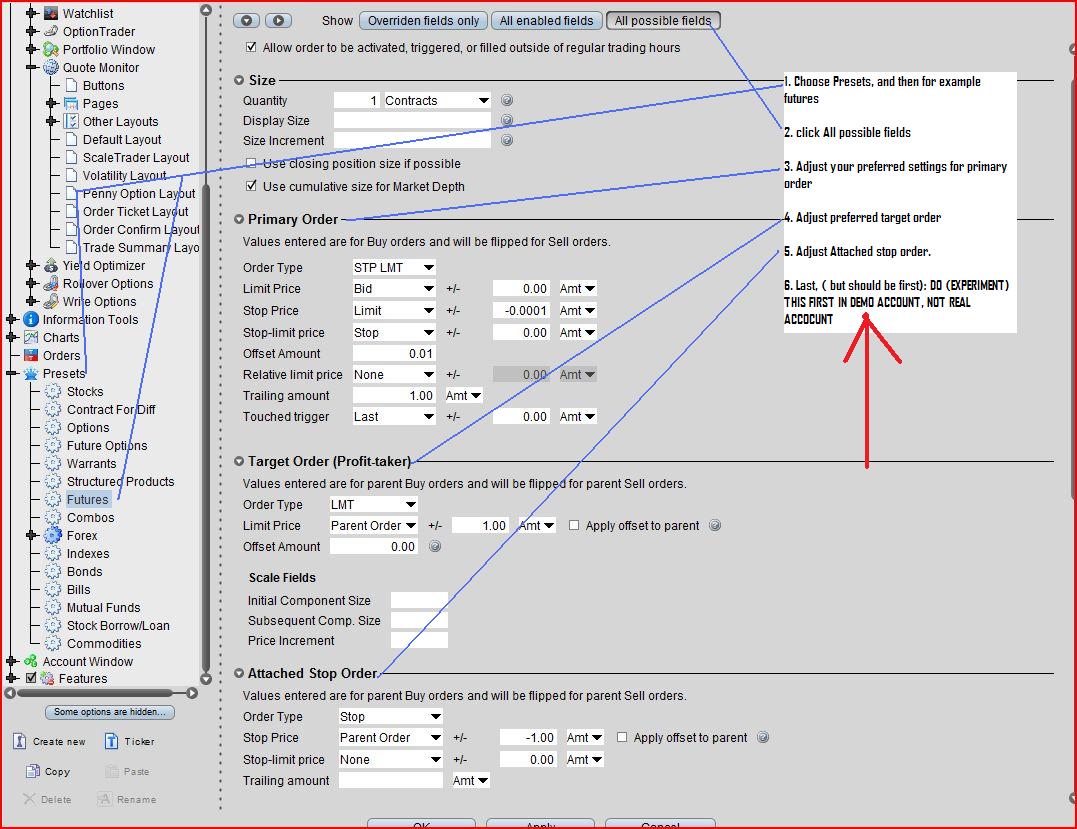The height and width of the screenshot is (829, 1077).
Task: Click the help icon beside Size Increment
Action: coord(507,140)
